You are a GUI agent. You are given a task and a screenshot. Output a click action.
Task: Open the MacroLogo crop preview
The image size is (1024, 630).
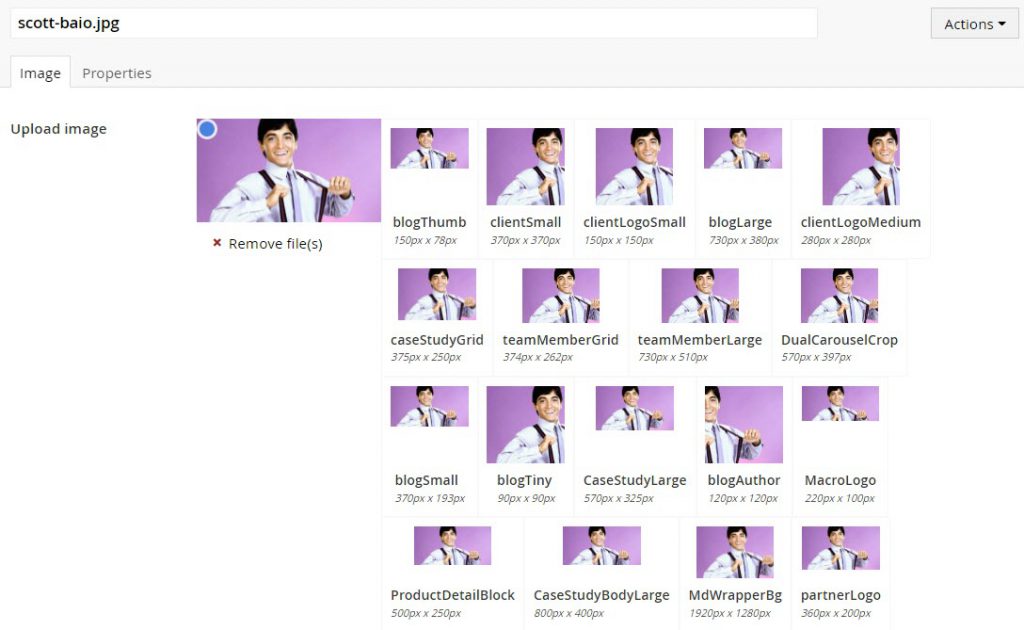(x=840, y=404)
